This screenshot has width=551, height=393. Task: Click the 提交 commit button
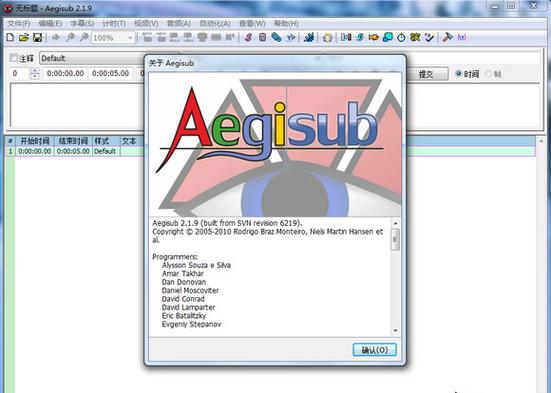click(x=427, y=74)
